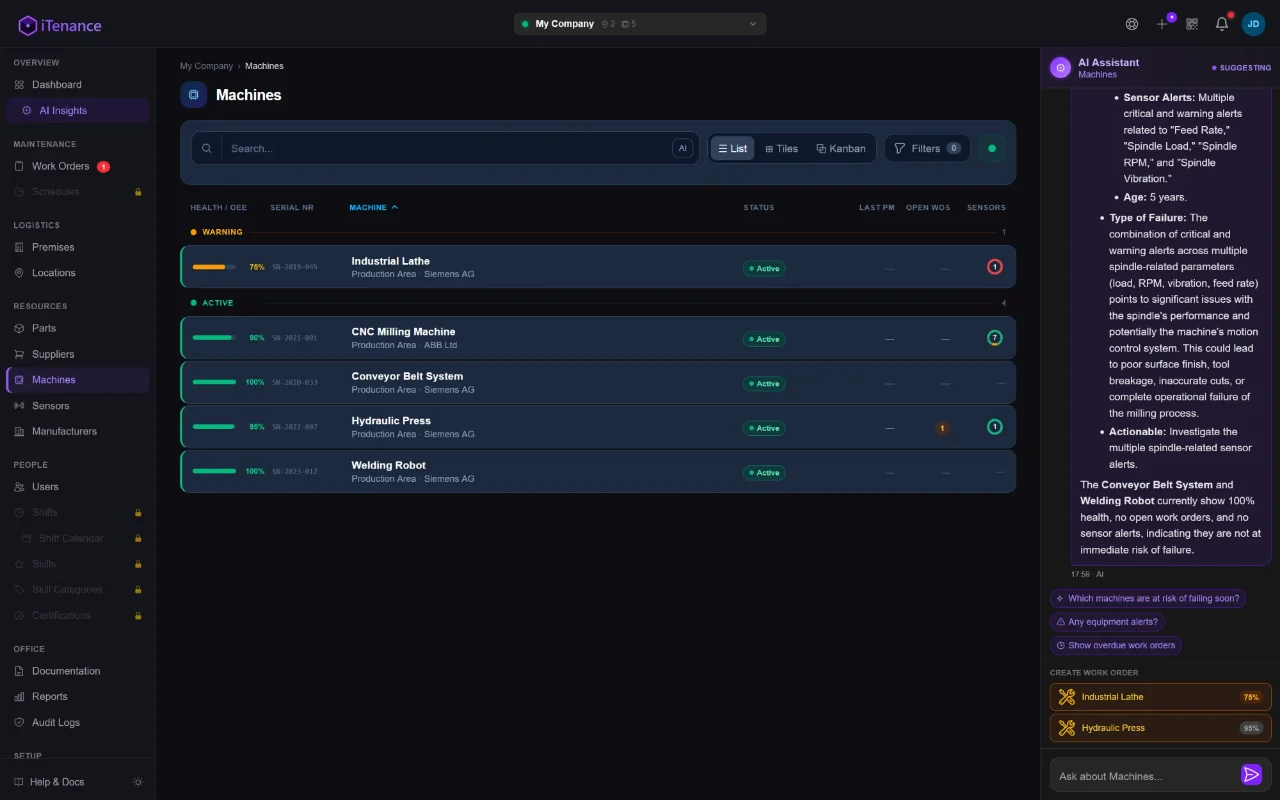
Task: Switch to Kanban view
Action: (841, 148)
